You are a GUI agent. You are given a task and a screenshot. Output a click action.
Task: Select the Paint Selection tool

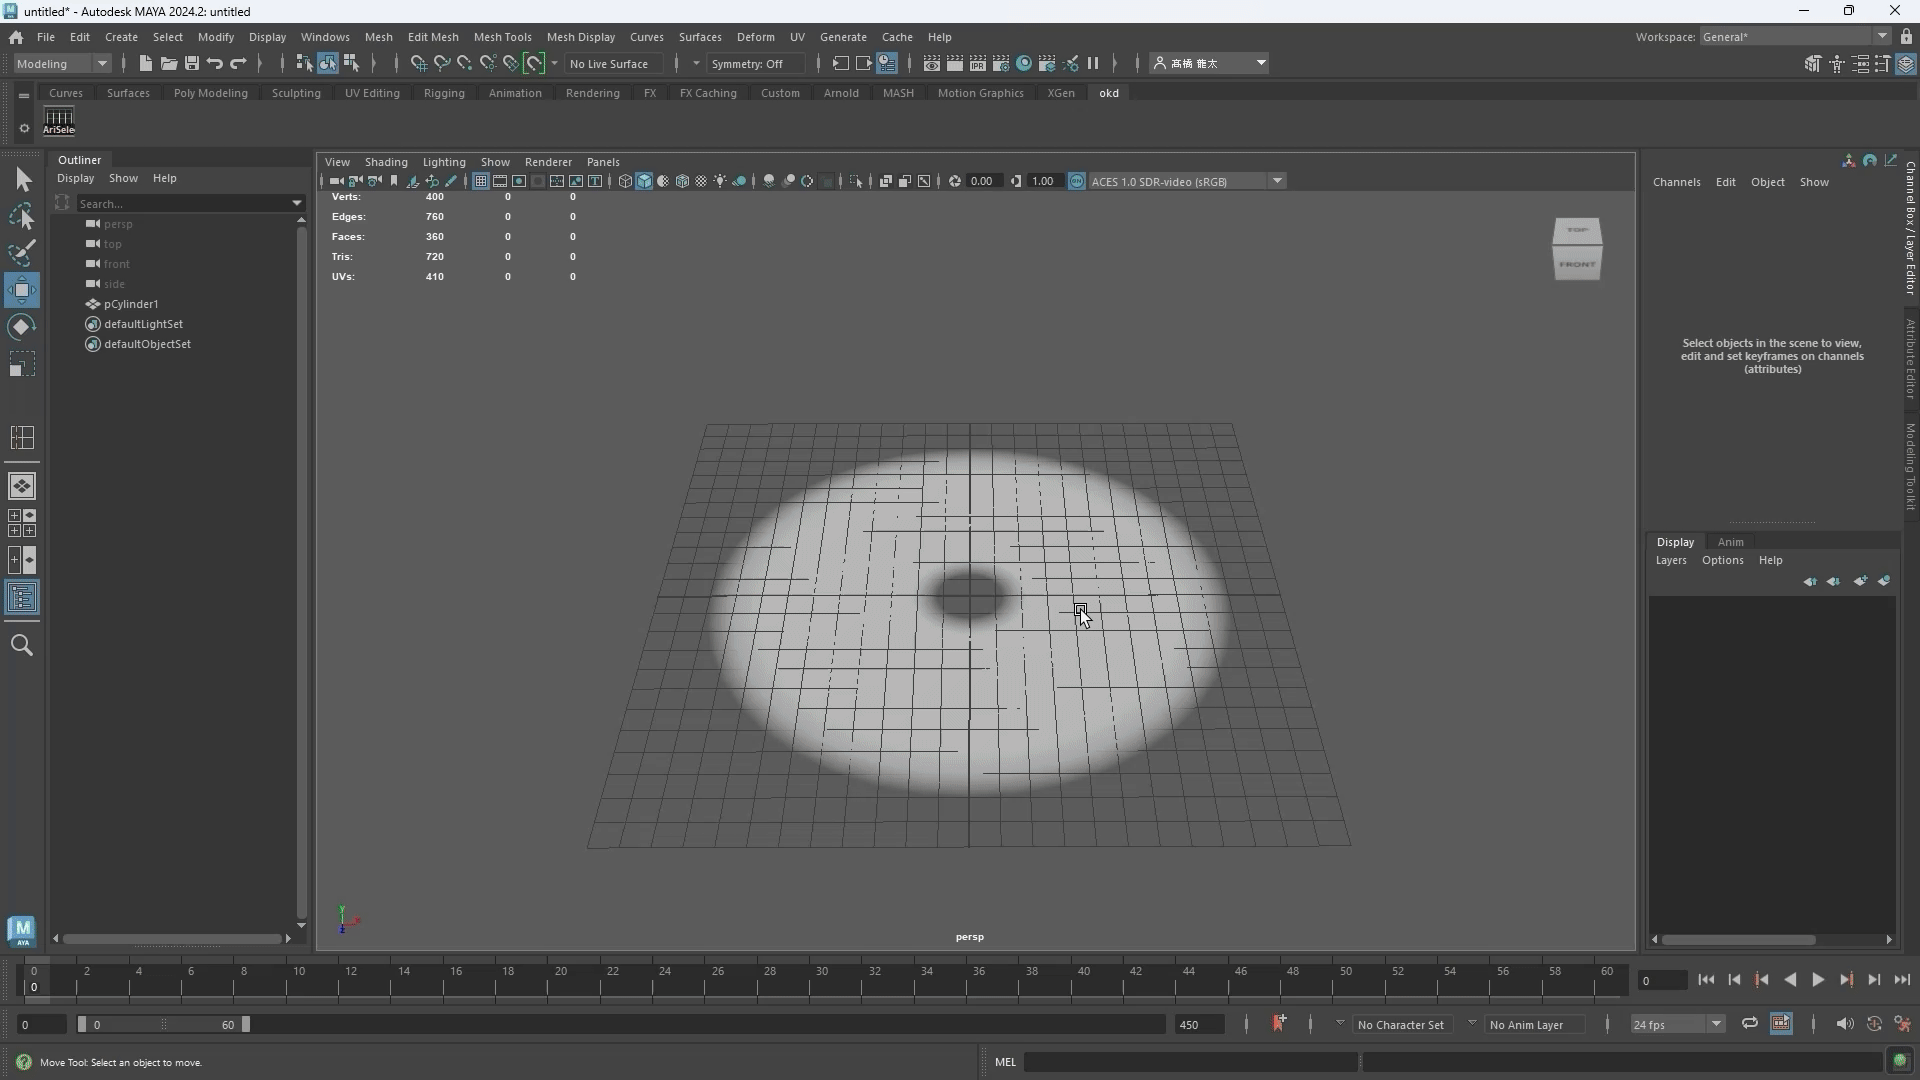22,252
